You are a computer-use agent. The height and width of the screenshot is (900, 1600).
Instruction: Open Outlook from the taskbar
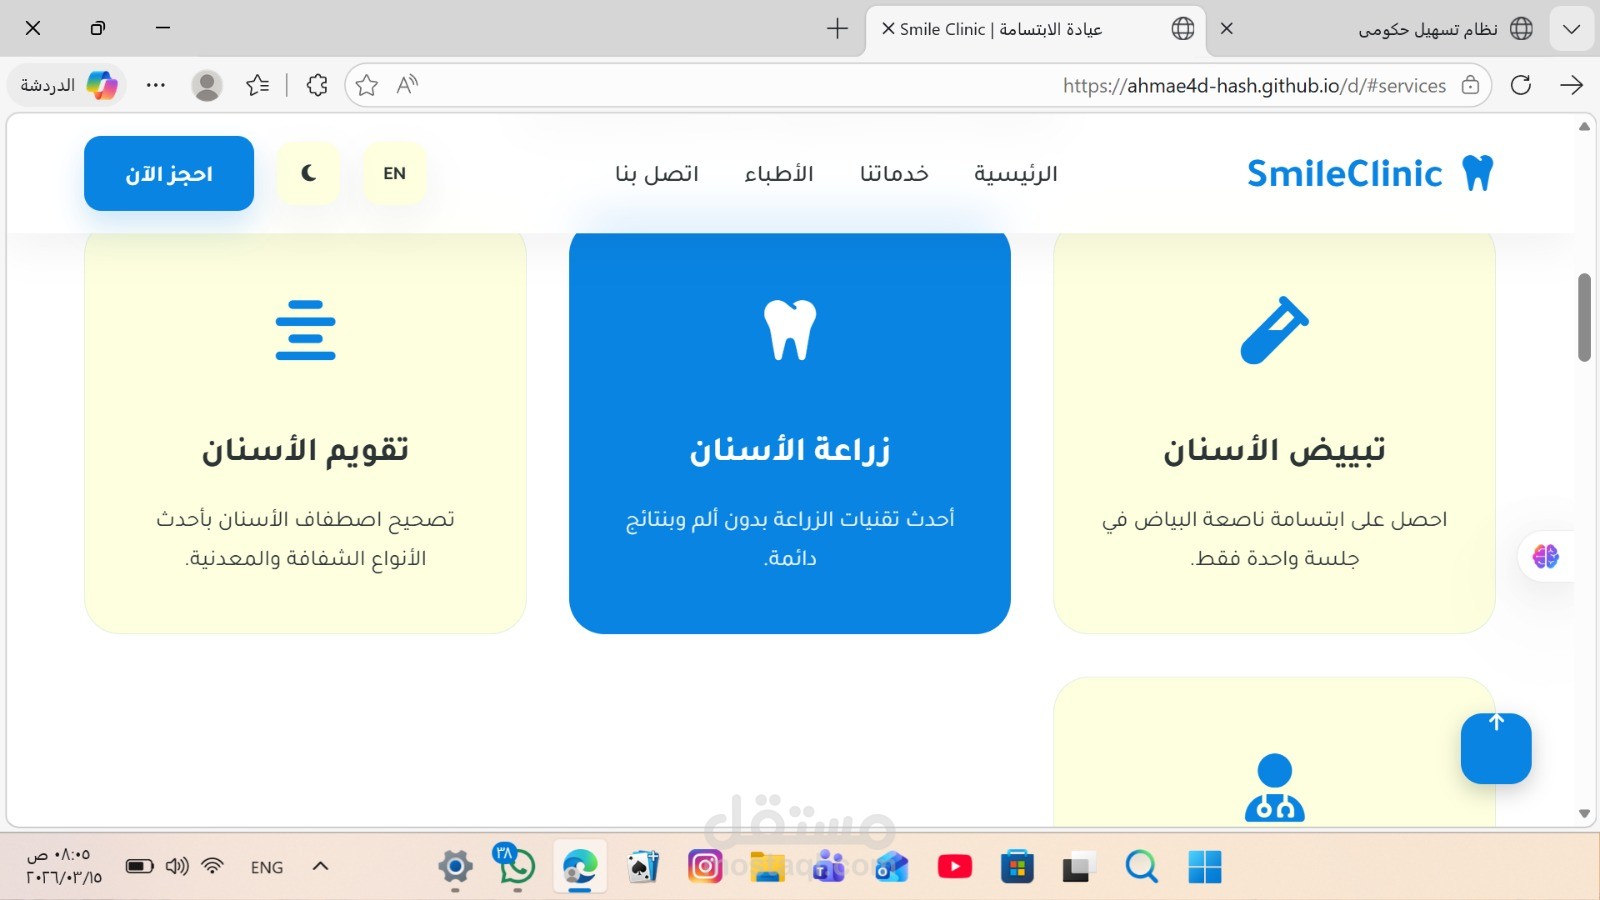[x=891, y=866]
